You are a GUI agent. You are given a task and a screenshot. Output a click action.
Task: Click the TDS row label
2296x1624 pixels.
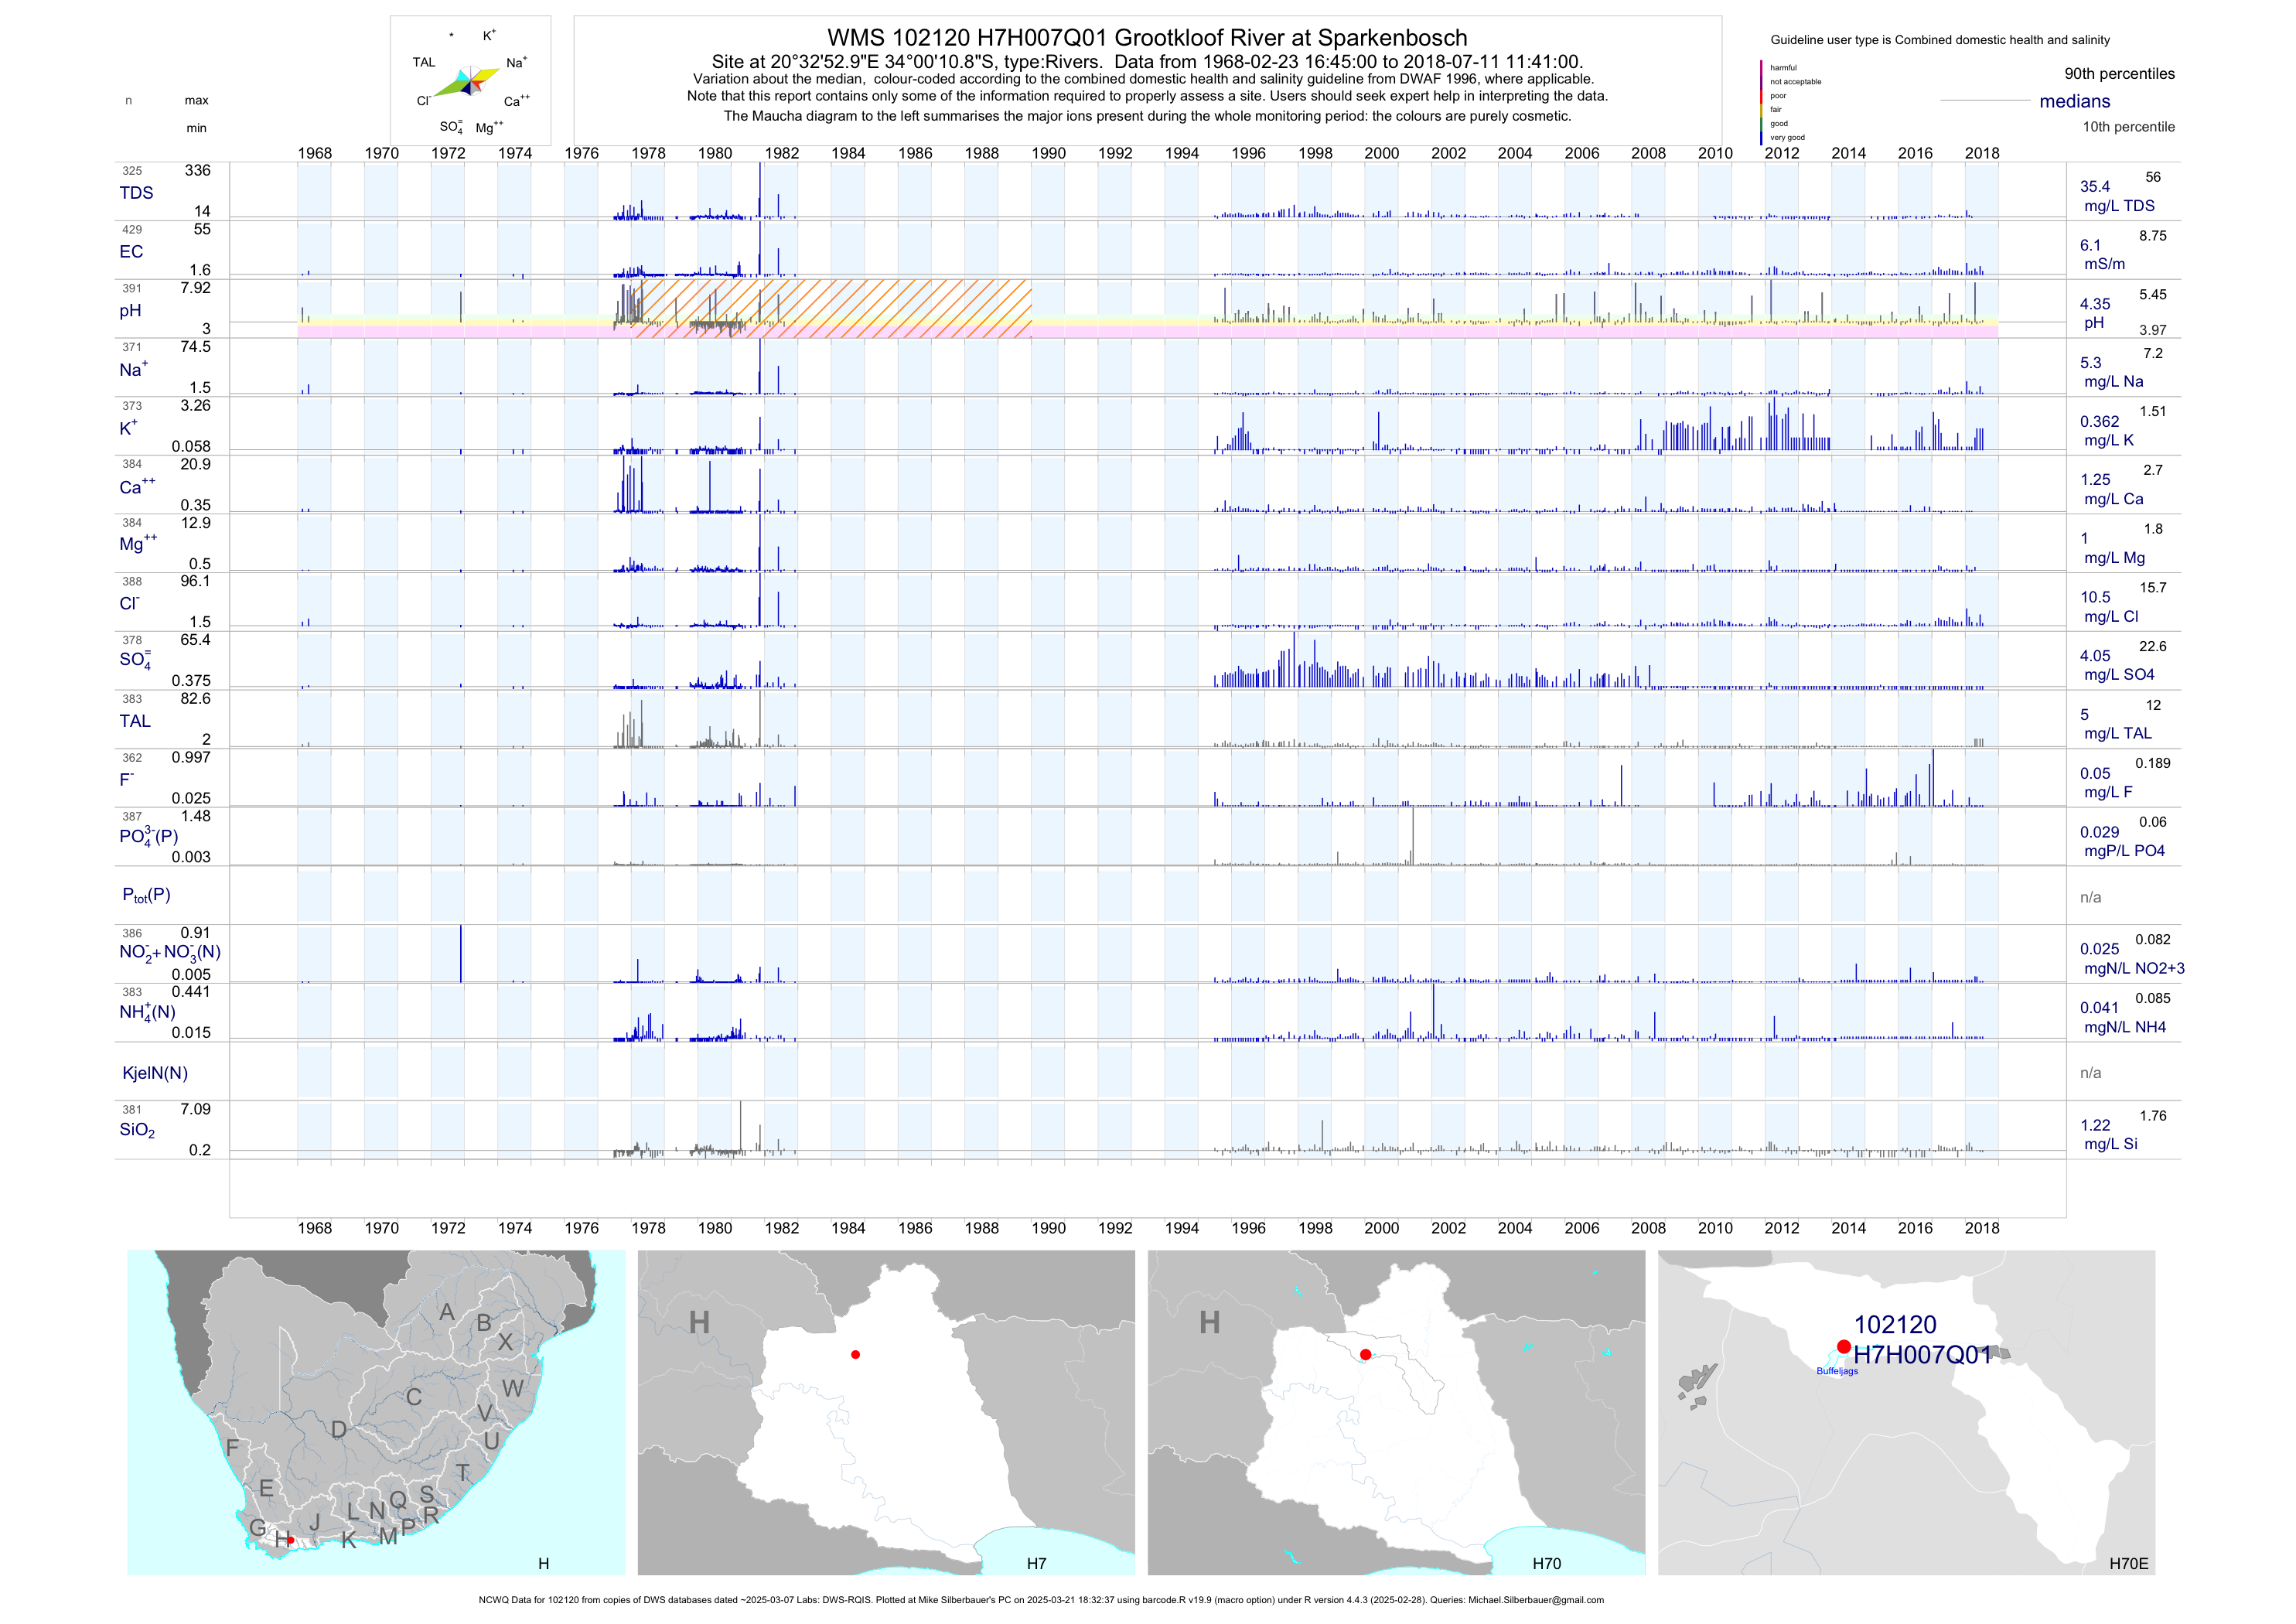click(x=136, y=193)
